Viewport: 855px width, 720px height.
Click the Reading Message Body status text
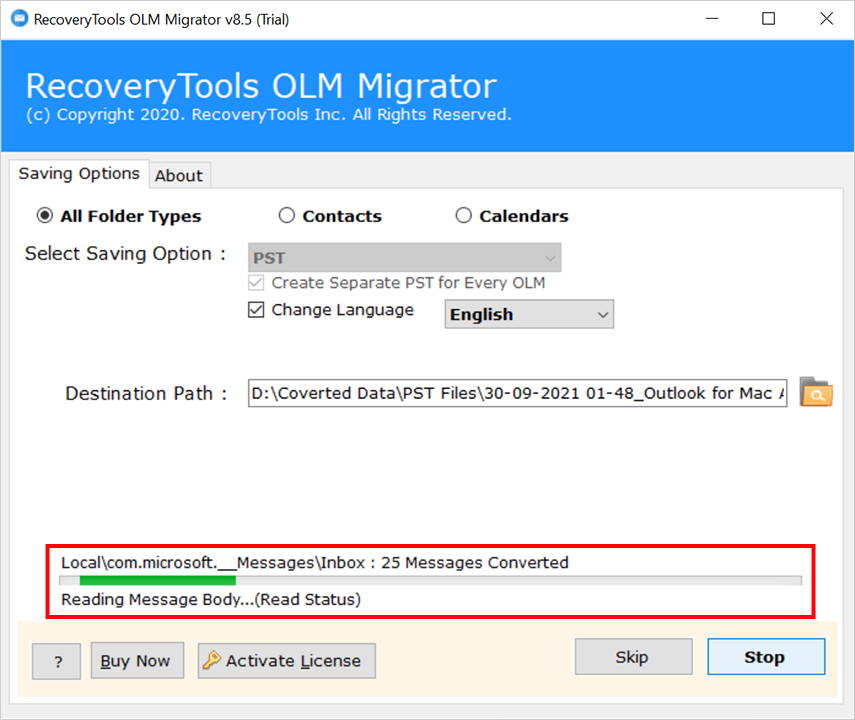211,599
